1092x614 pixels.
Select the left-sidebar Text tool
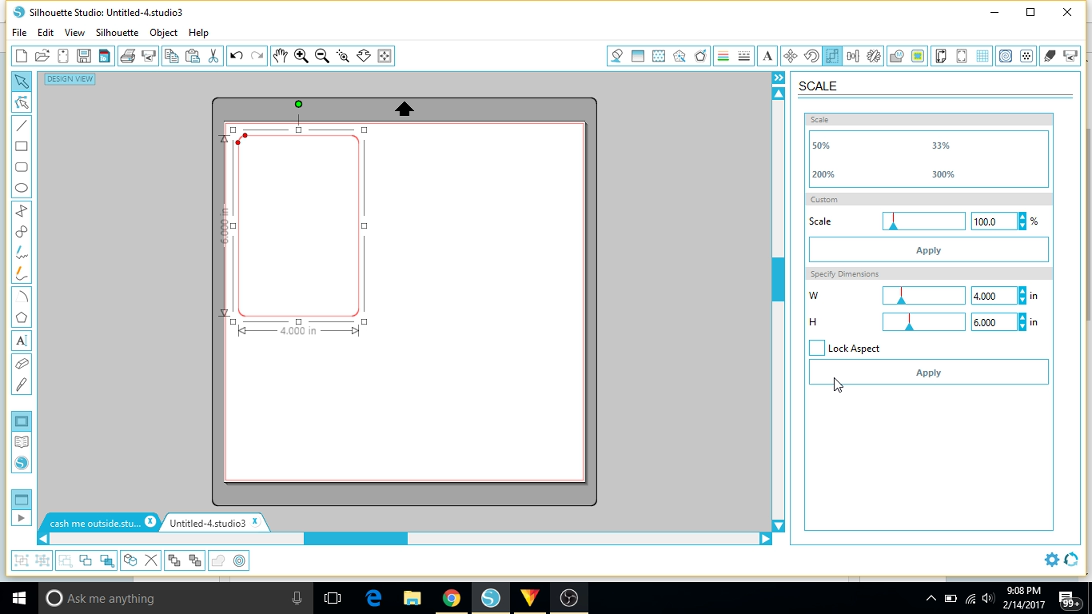click(22, 340)
